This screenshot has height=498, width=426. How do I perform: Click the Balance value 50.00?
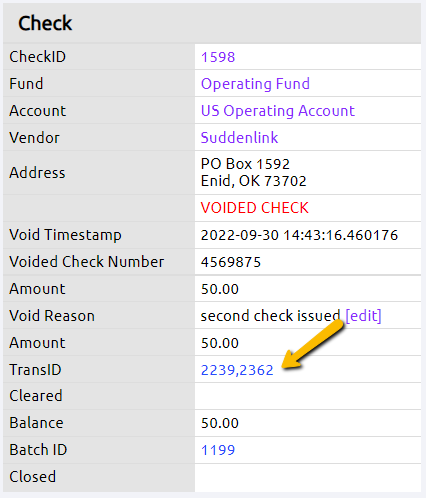pyautogui.click(x=220, y=423)
